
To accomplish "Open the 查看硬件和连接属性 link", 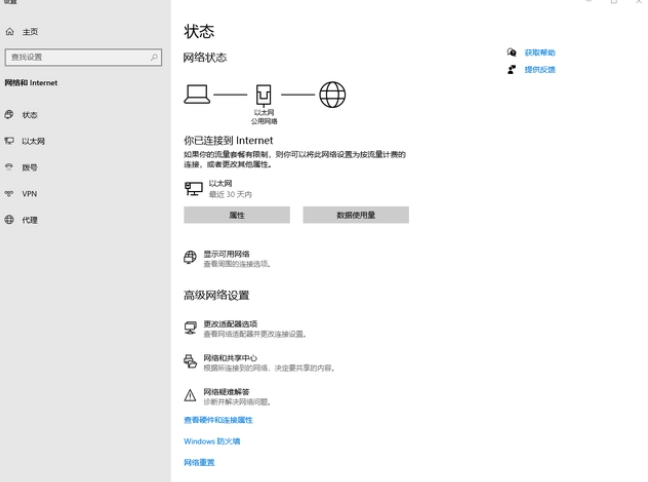I will pyautogui.click(x=218, y=420).
